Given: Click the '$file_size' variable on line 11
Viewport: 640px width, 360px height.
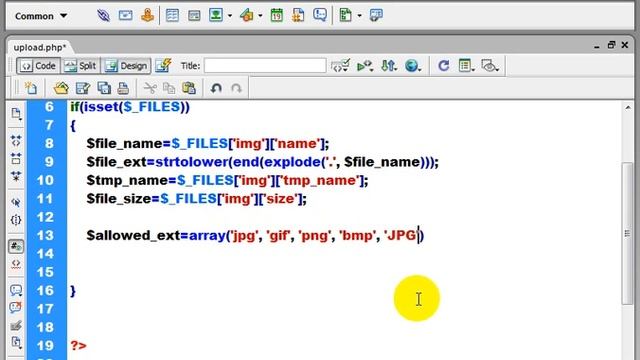Looking at the screenshot, I should (119, 199).
